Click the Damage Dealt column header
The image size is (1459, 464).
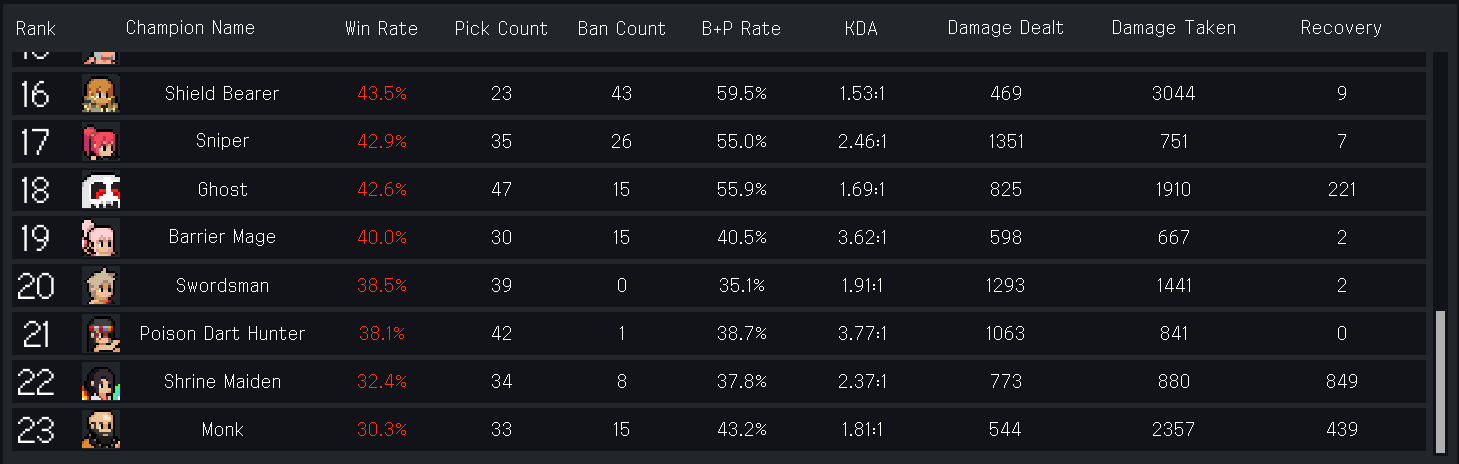(1006, 28)
